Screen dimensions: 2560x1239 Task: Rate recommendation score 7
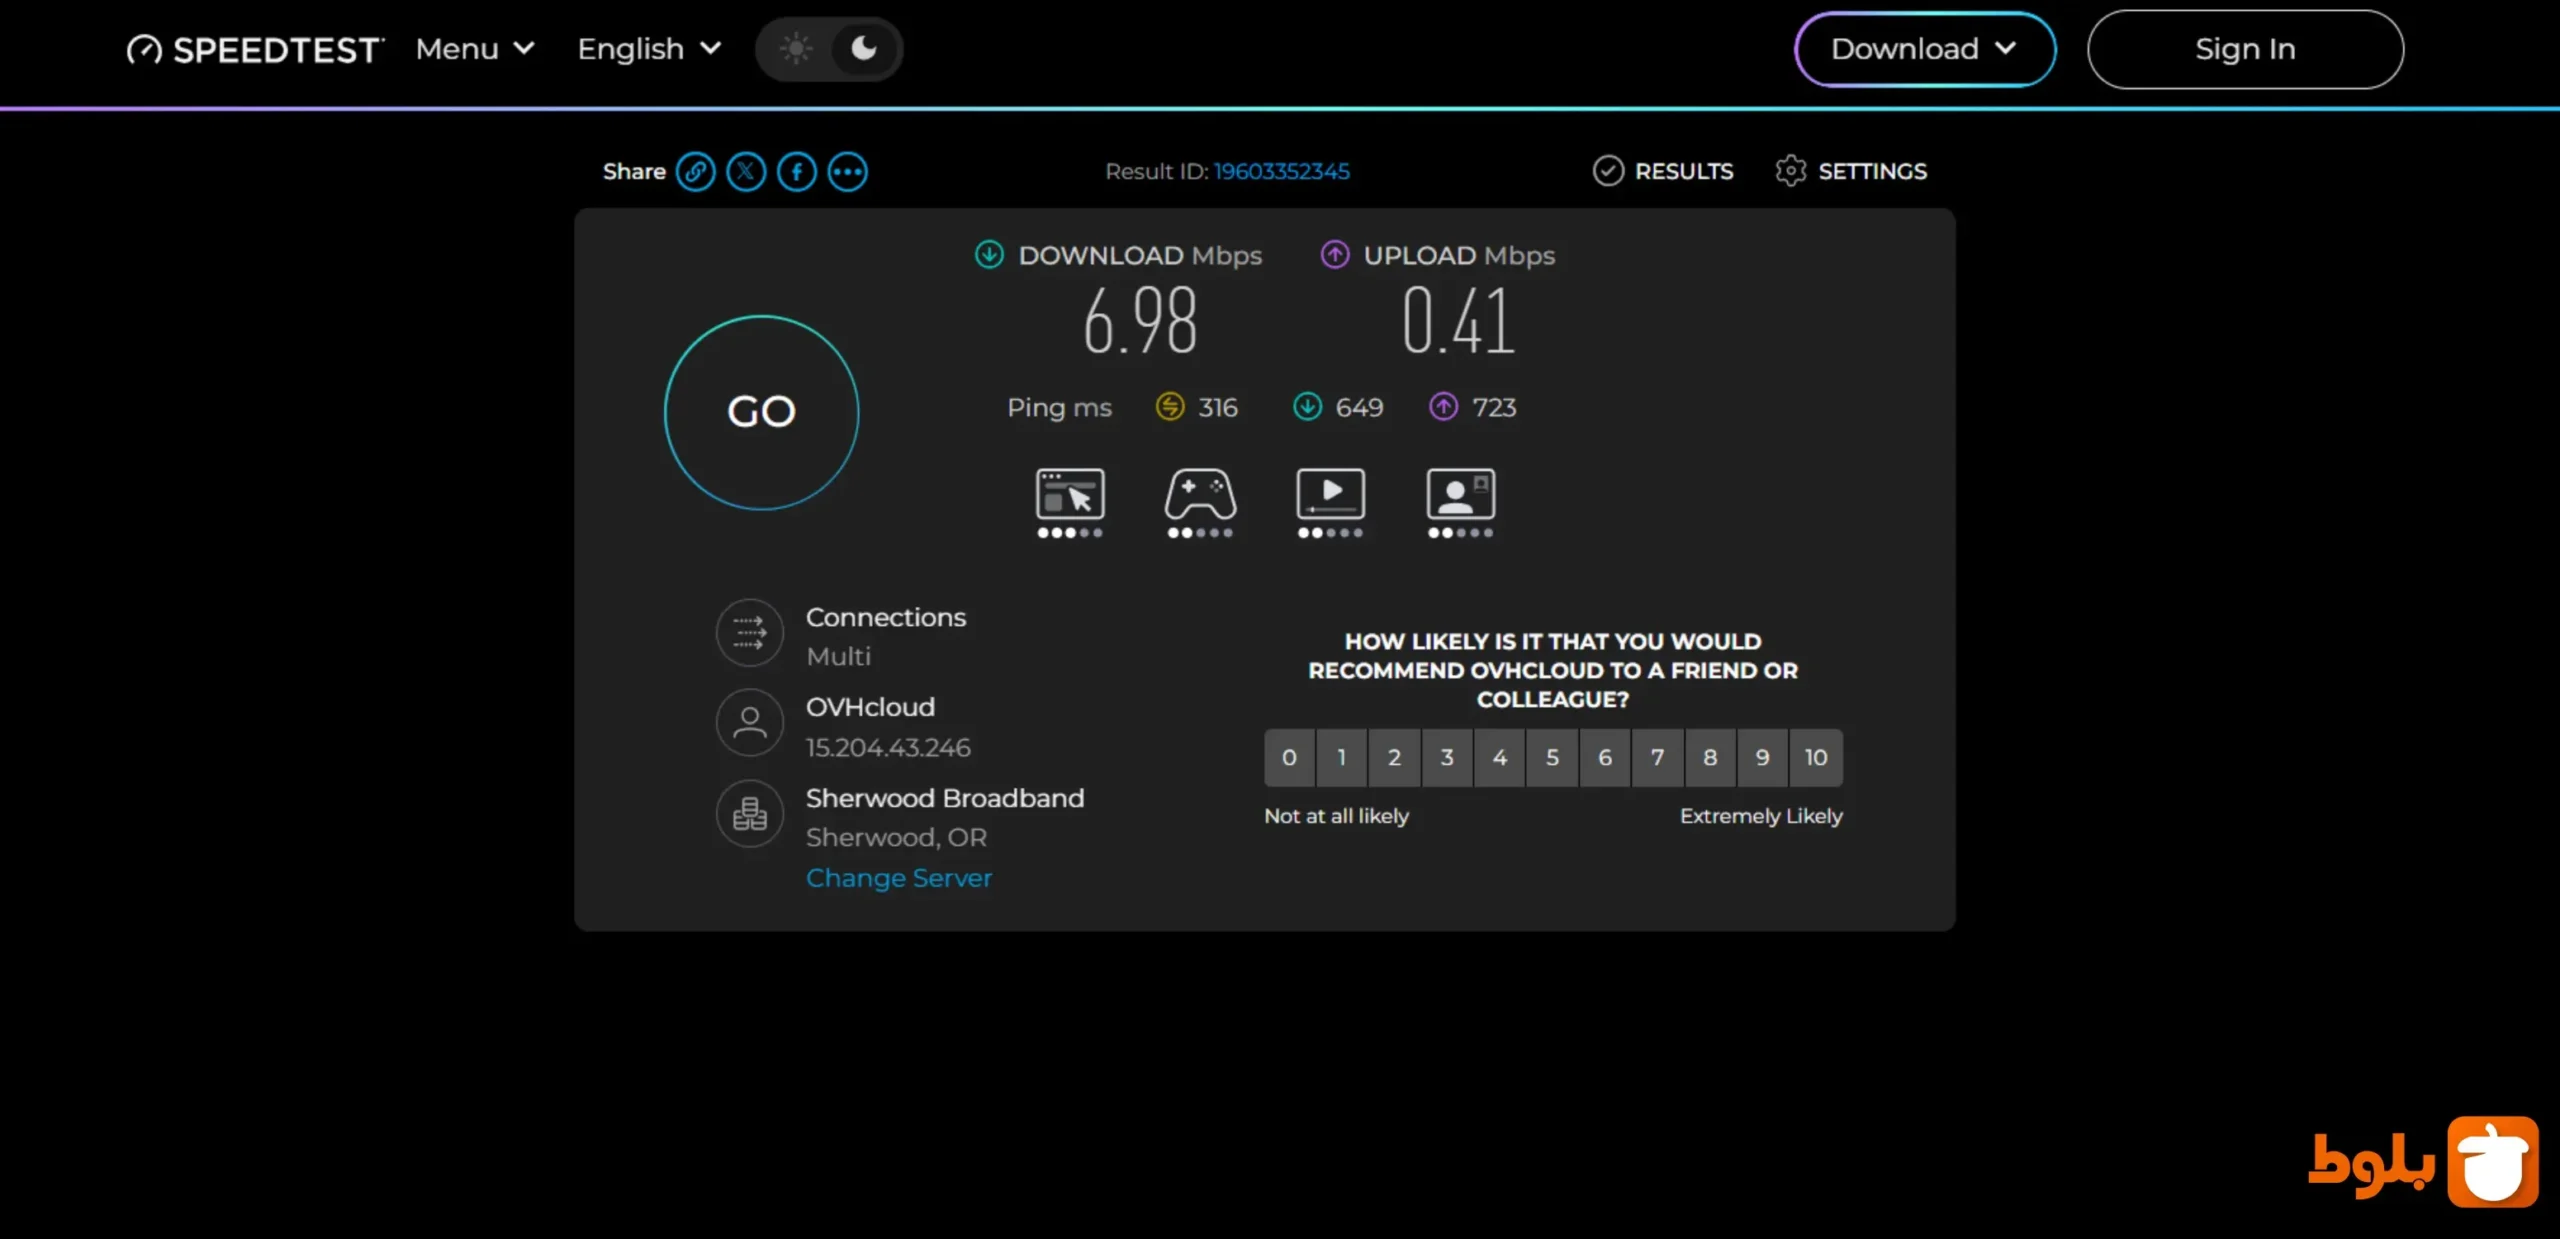click(x=1658, y=758)
